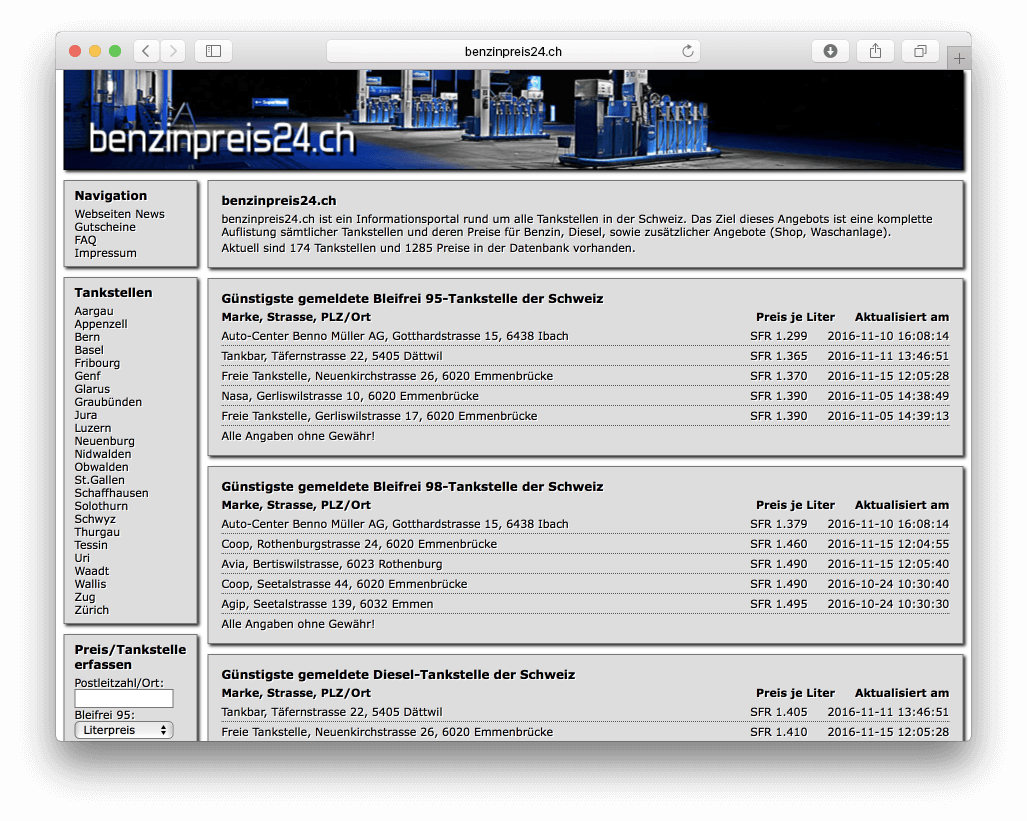
Task: Select canton Glarus
Action: (92, 389)
